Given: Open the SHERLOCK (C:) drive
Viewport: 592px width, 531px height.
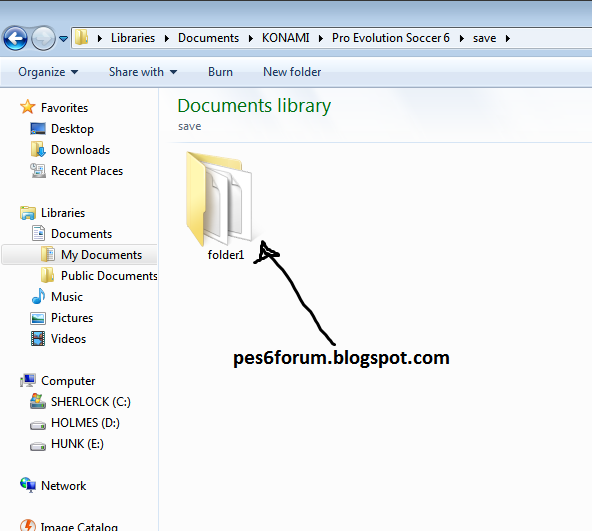Looking at the screenshot, I should (91, 401).
